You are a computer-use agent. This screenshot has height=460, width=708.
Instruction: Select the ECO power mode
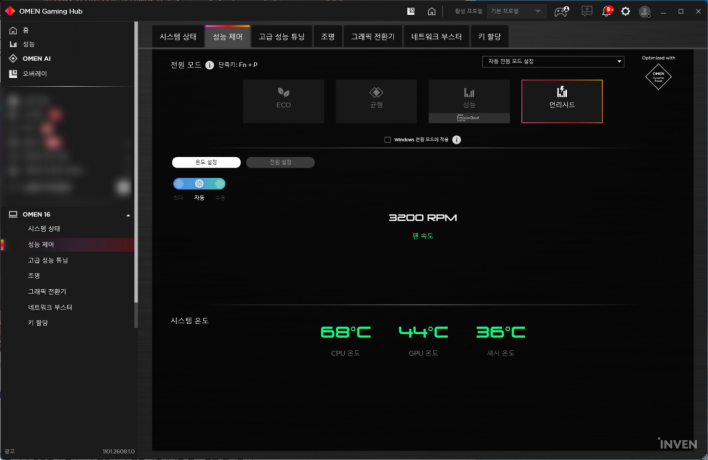tap(284, 101)
